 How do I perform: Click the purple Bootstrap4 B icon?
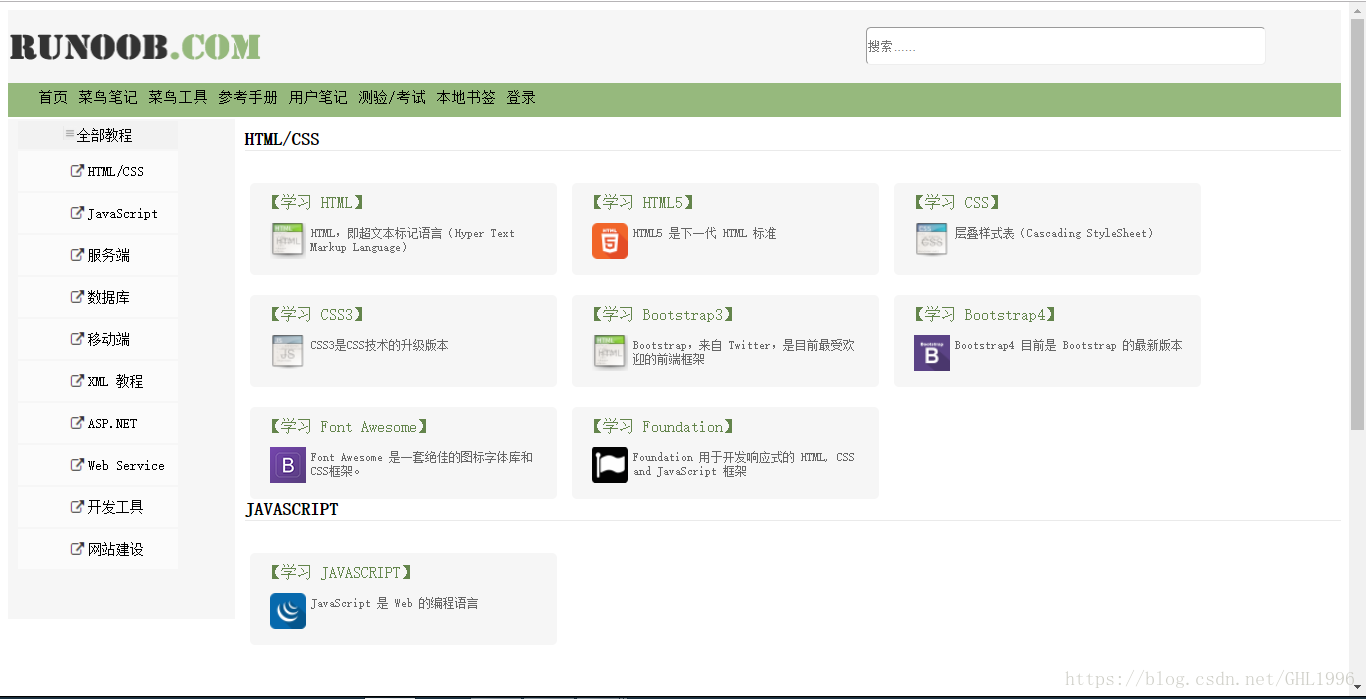pos(932,353)
